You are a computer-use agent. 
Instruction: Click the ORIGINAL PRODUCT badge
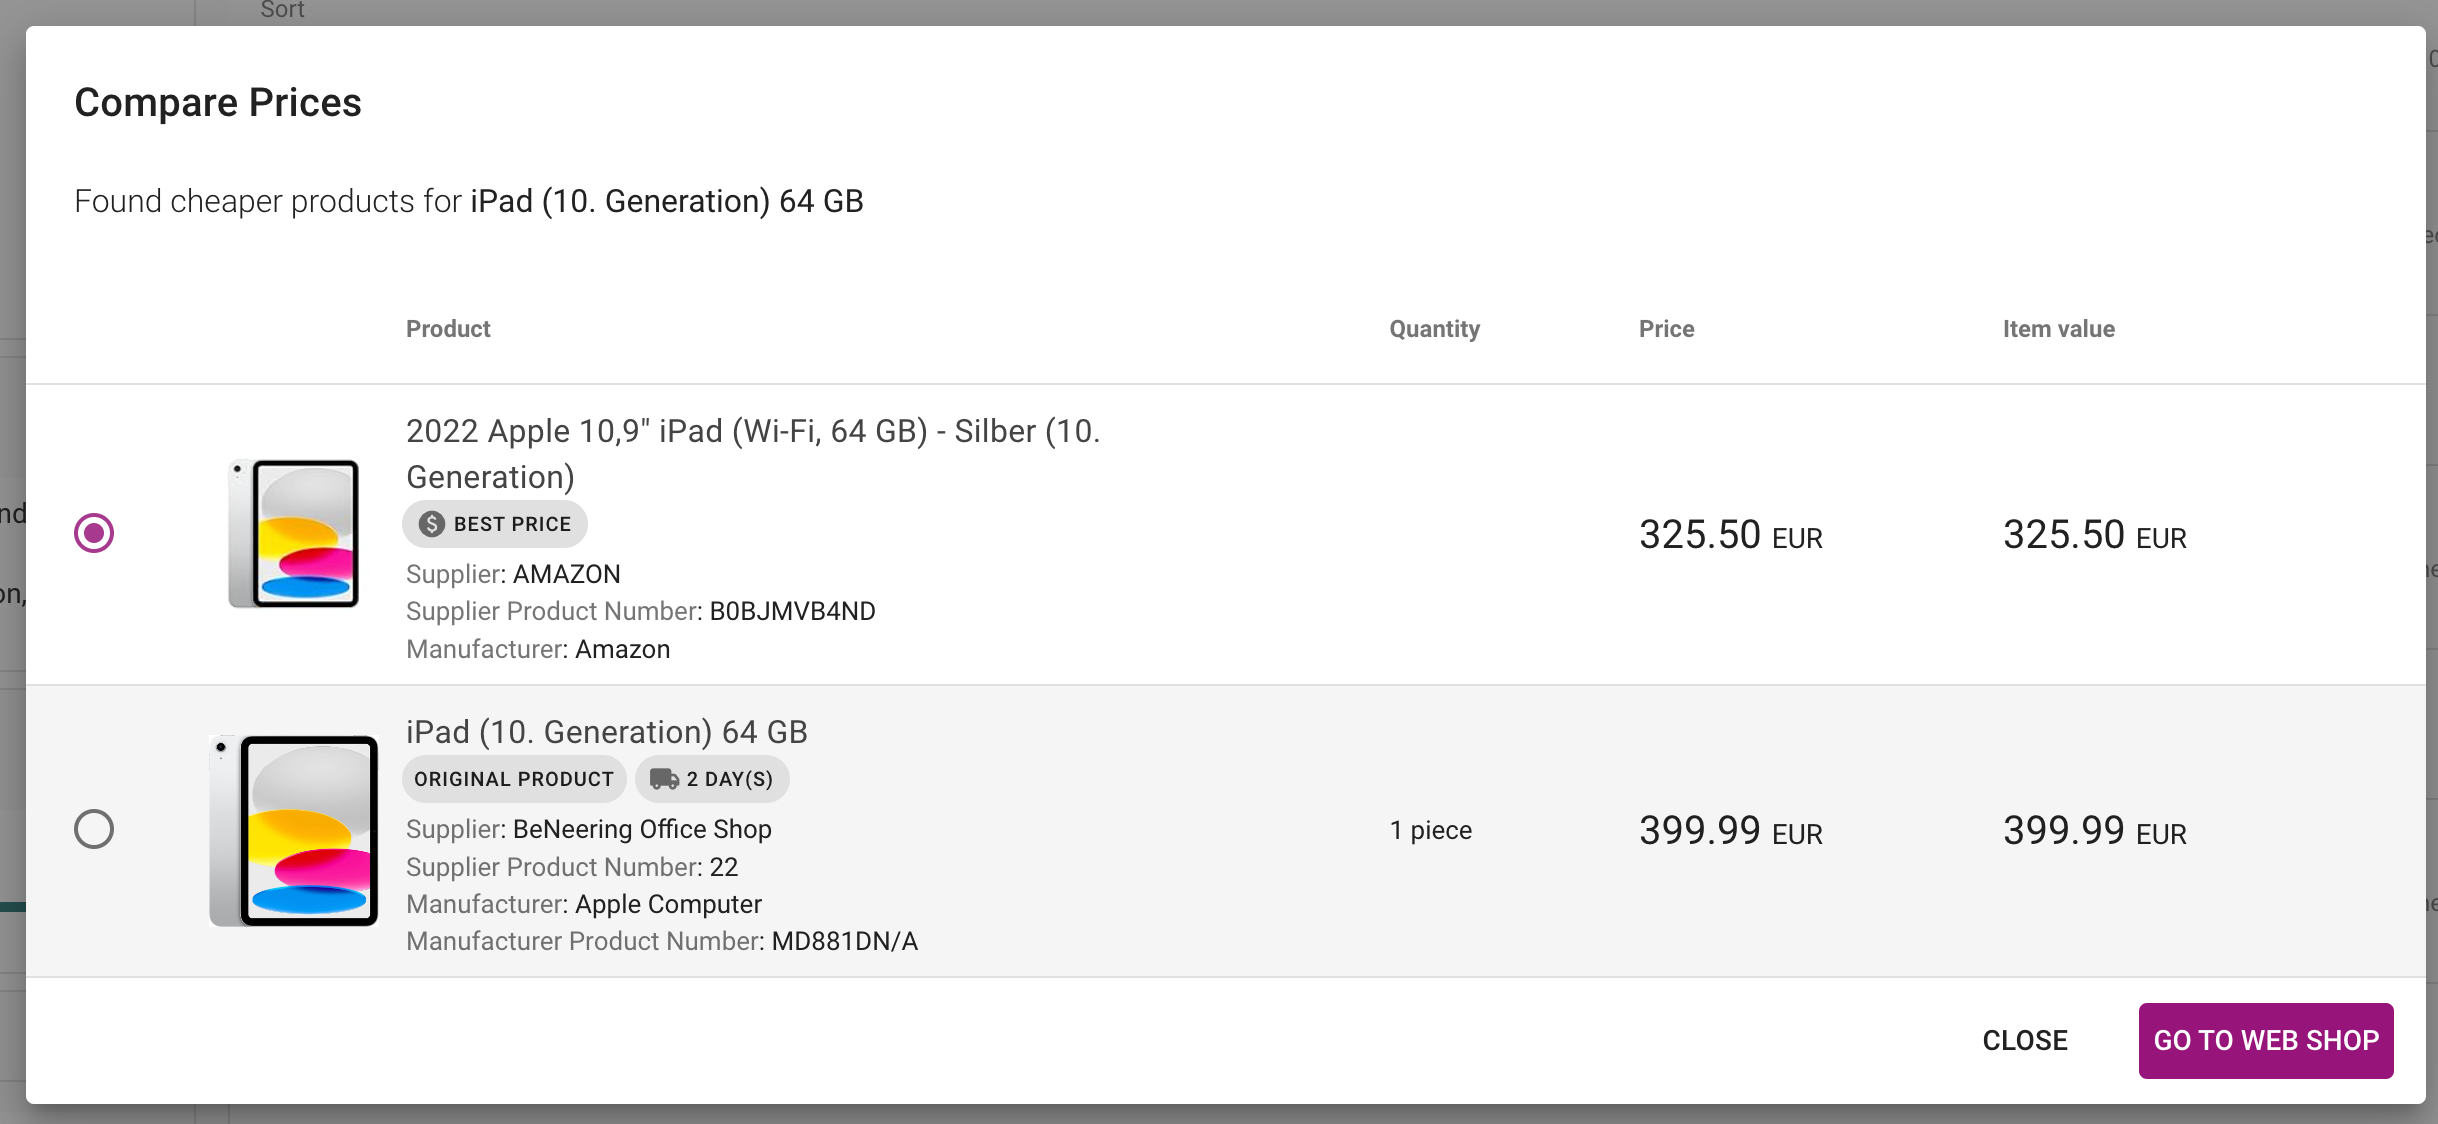[514, 779]
